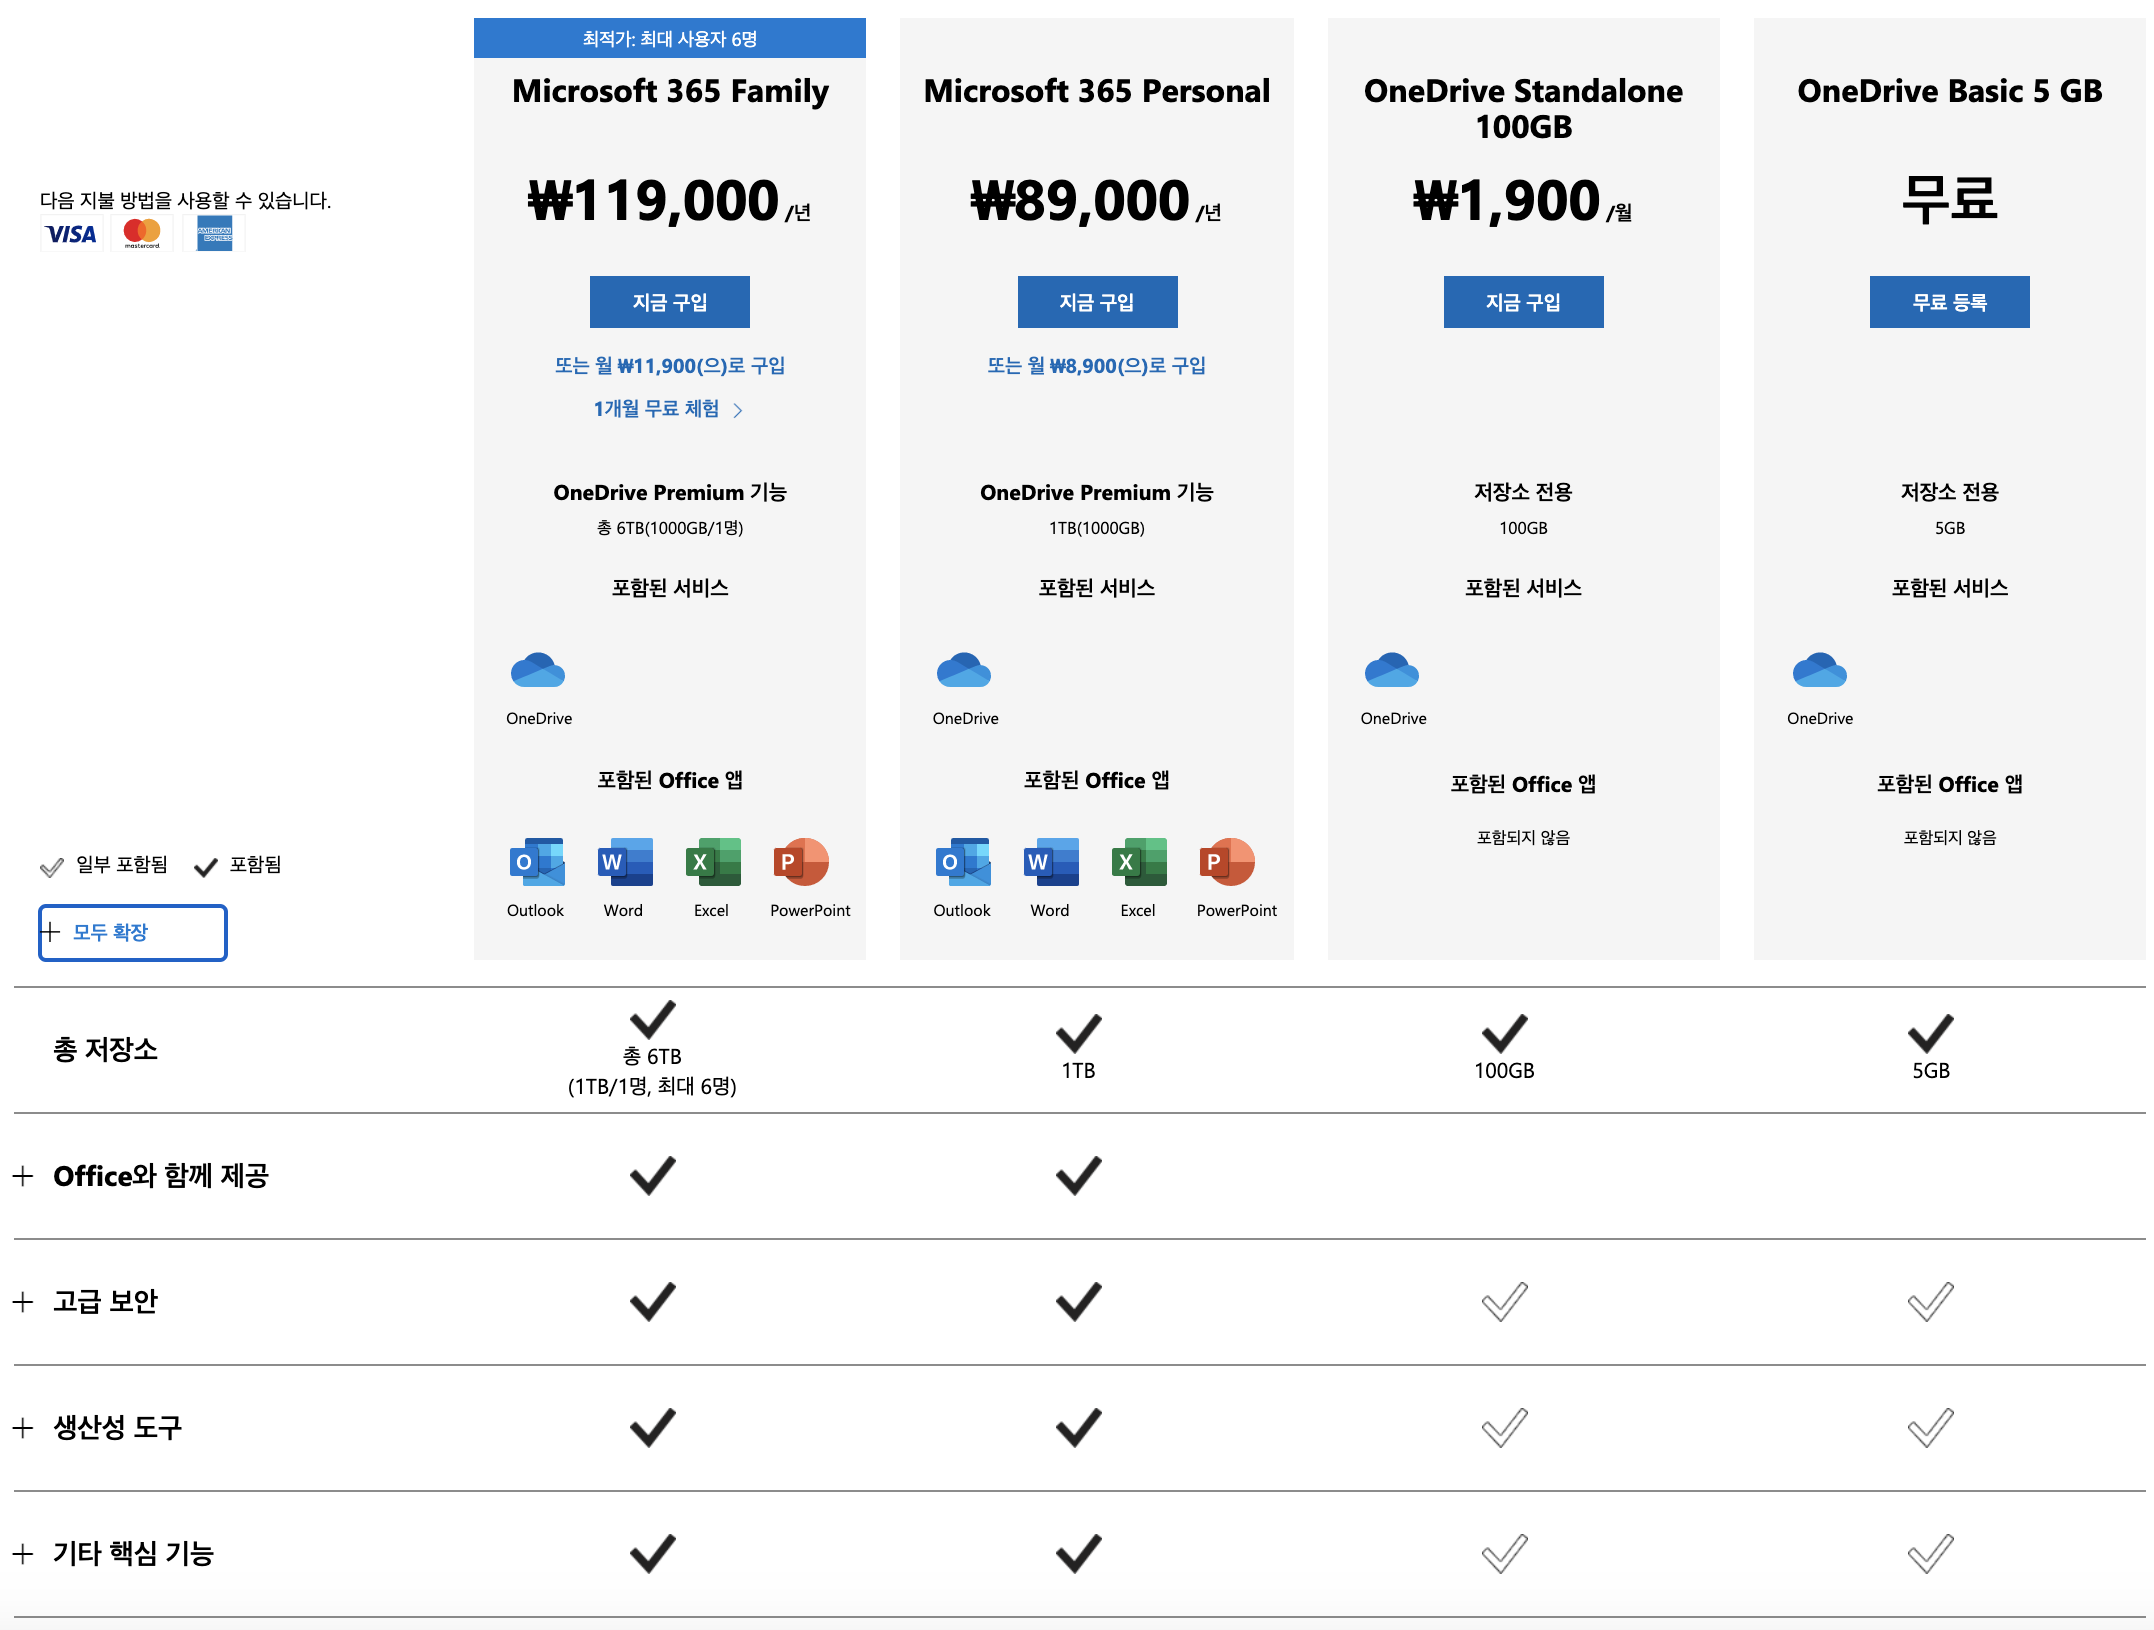Click 무료 등록 for OneDrive Basic 5 GB
Screen dimensions: 2154x1630
1949,302
